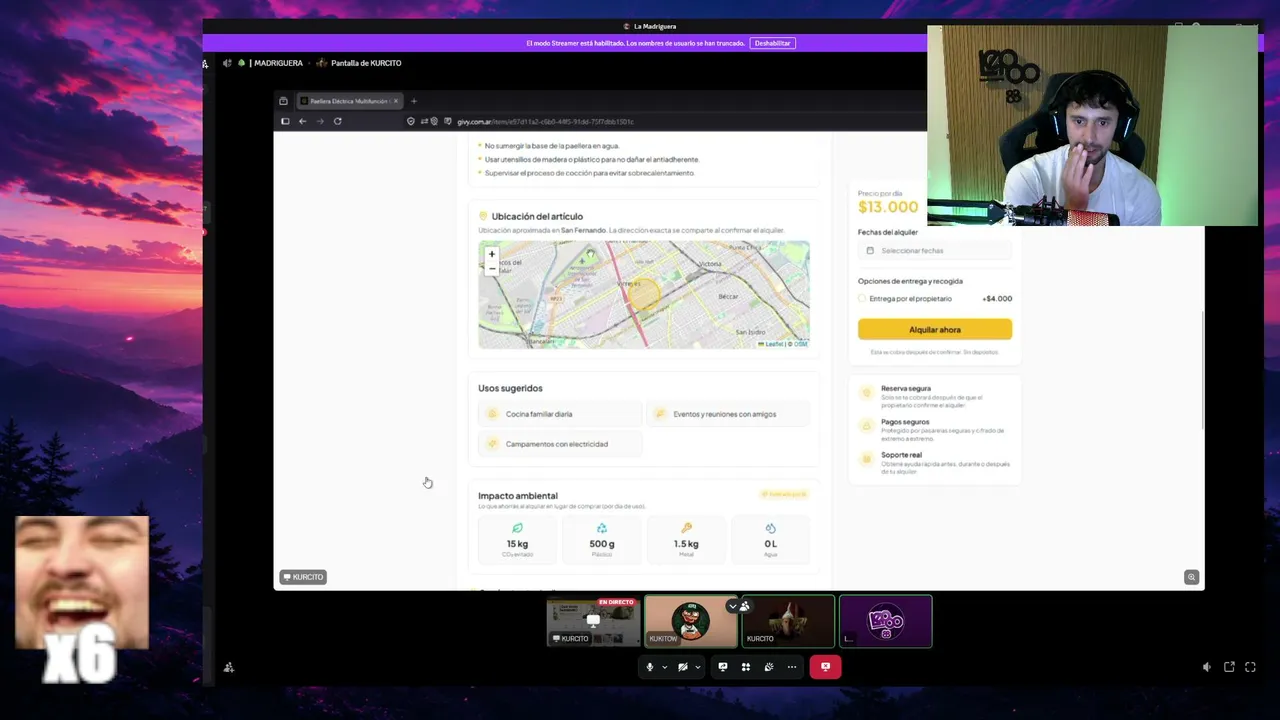Go forward in the browser
The image size is (1280, 720).
pos(320,121)
